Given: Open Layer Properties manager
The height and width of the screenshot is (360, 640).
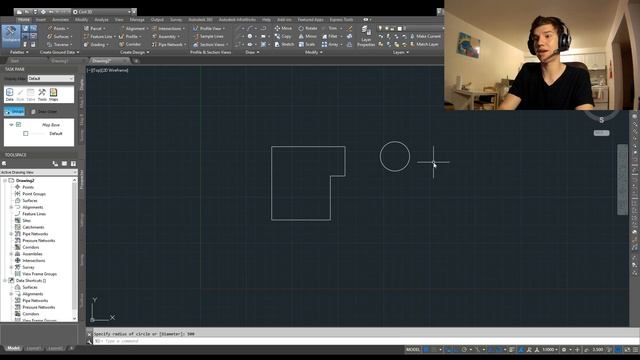Looking at the screenshot, I should tap(366, 36).
